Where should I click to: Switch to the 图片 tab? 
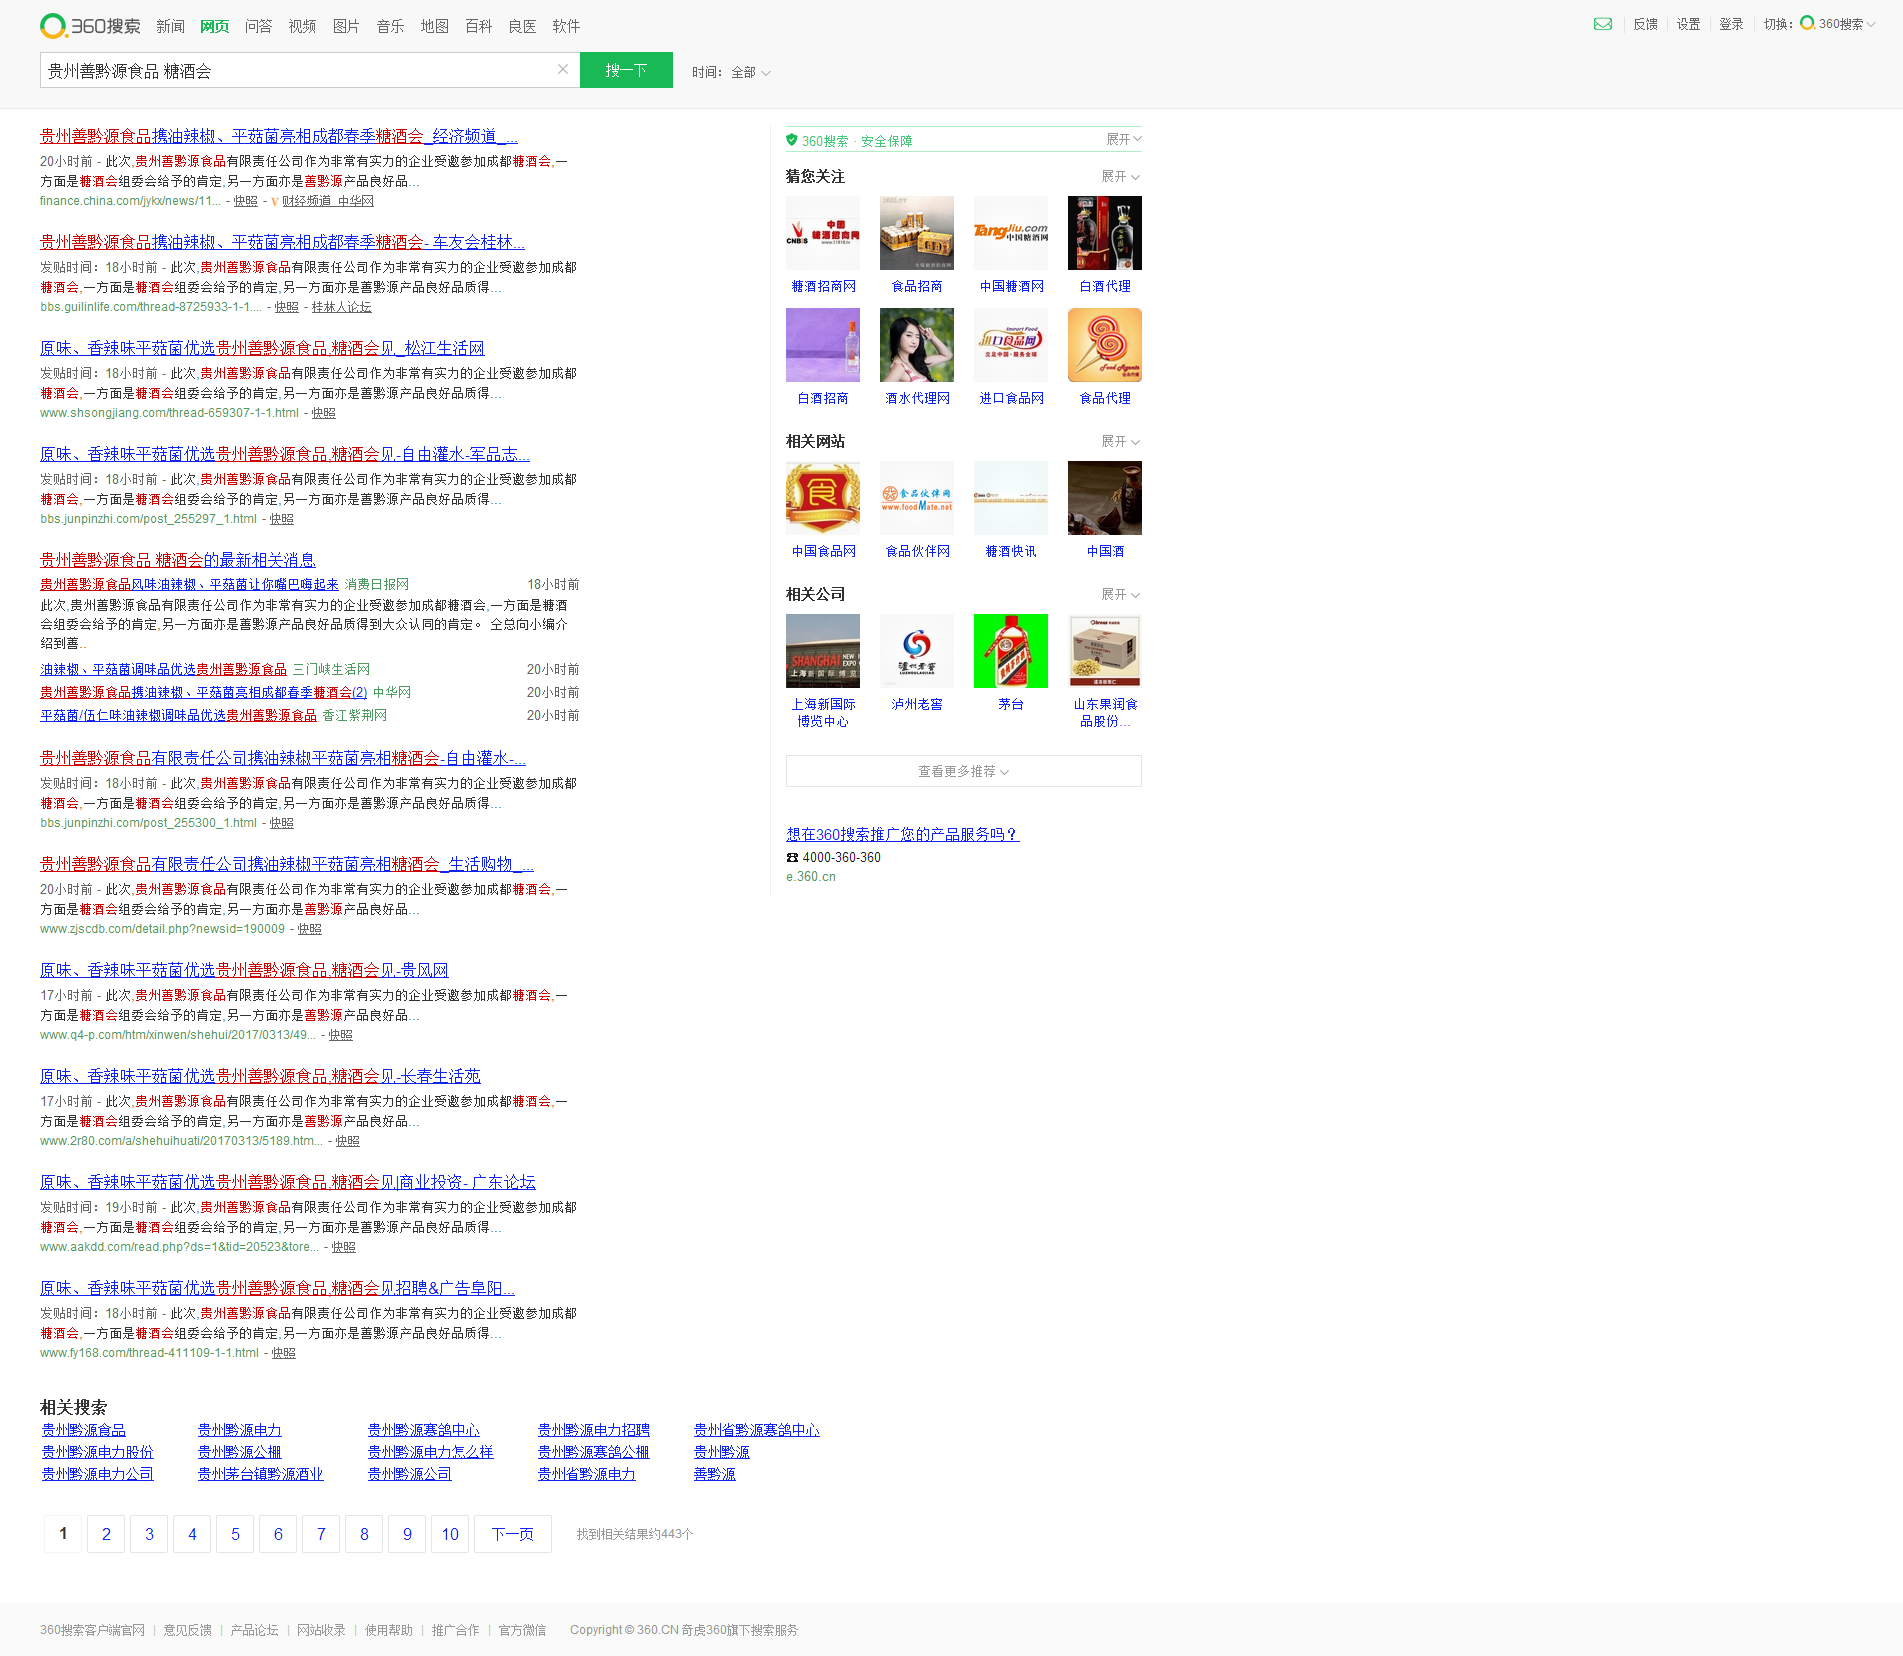346,26
